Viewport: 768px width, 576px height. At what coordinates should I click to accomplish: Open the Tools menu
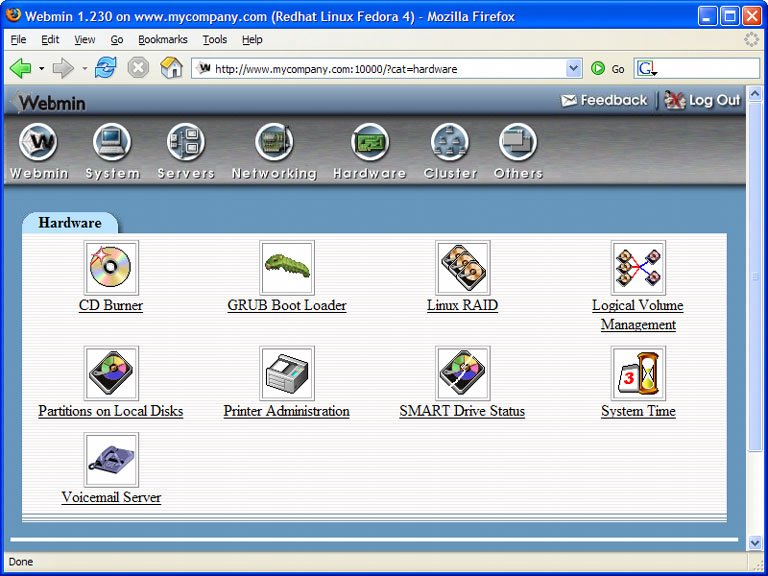pyautogui.click(x=214, y=40)
